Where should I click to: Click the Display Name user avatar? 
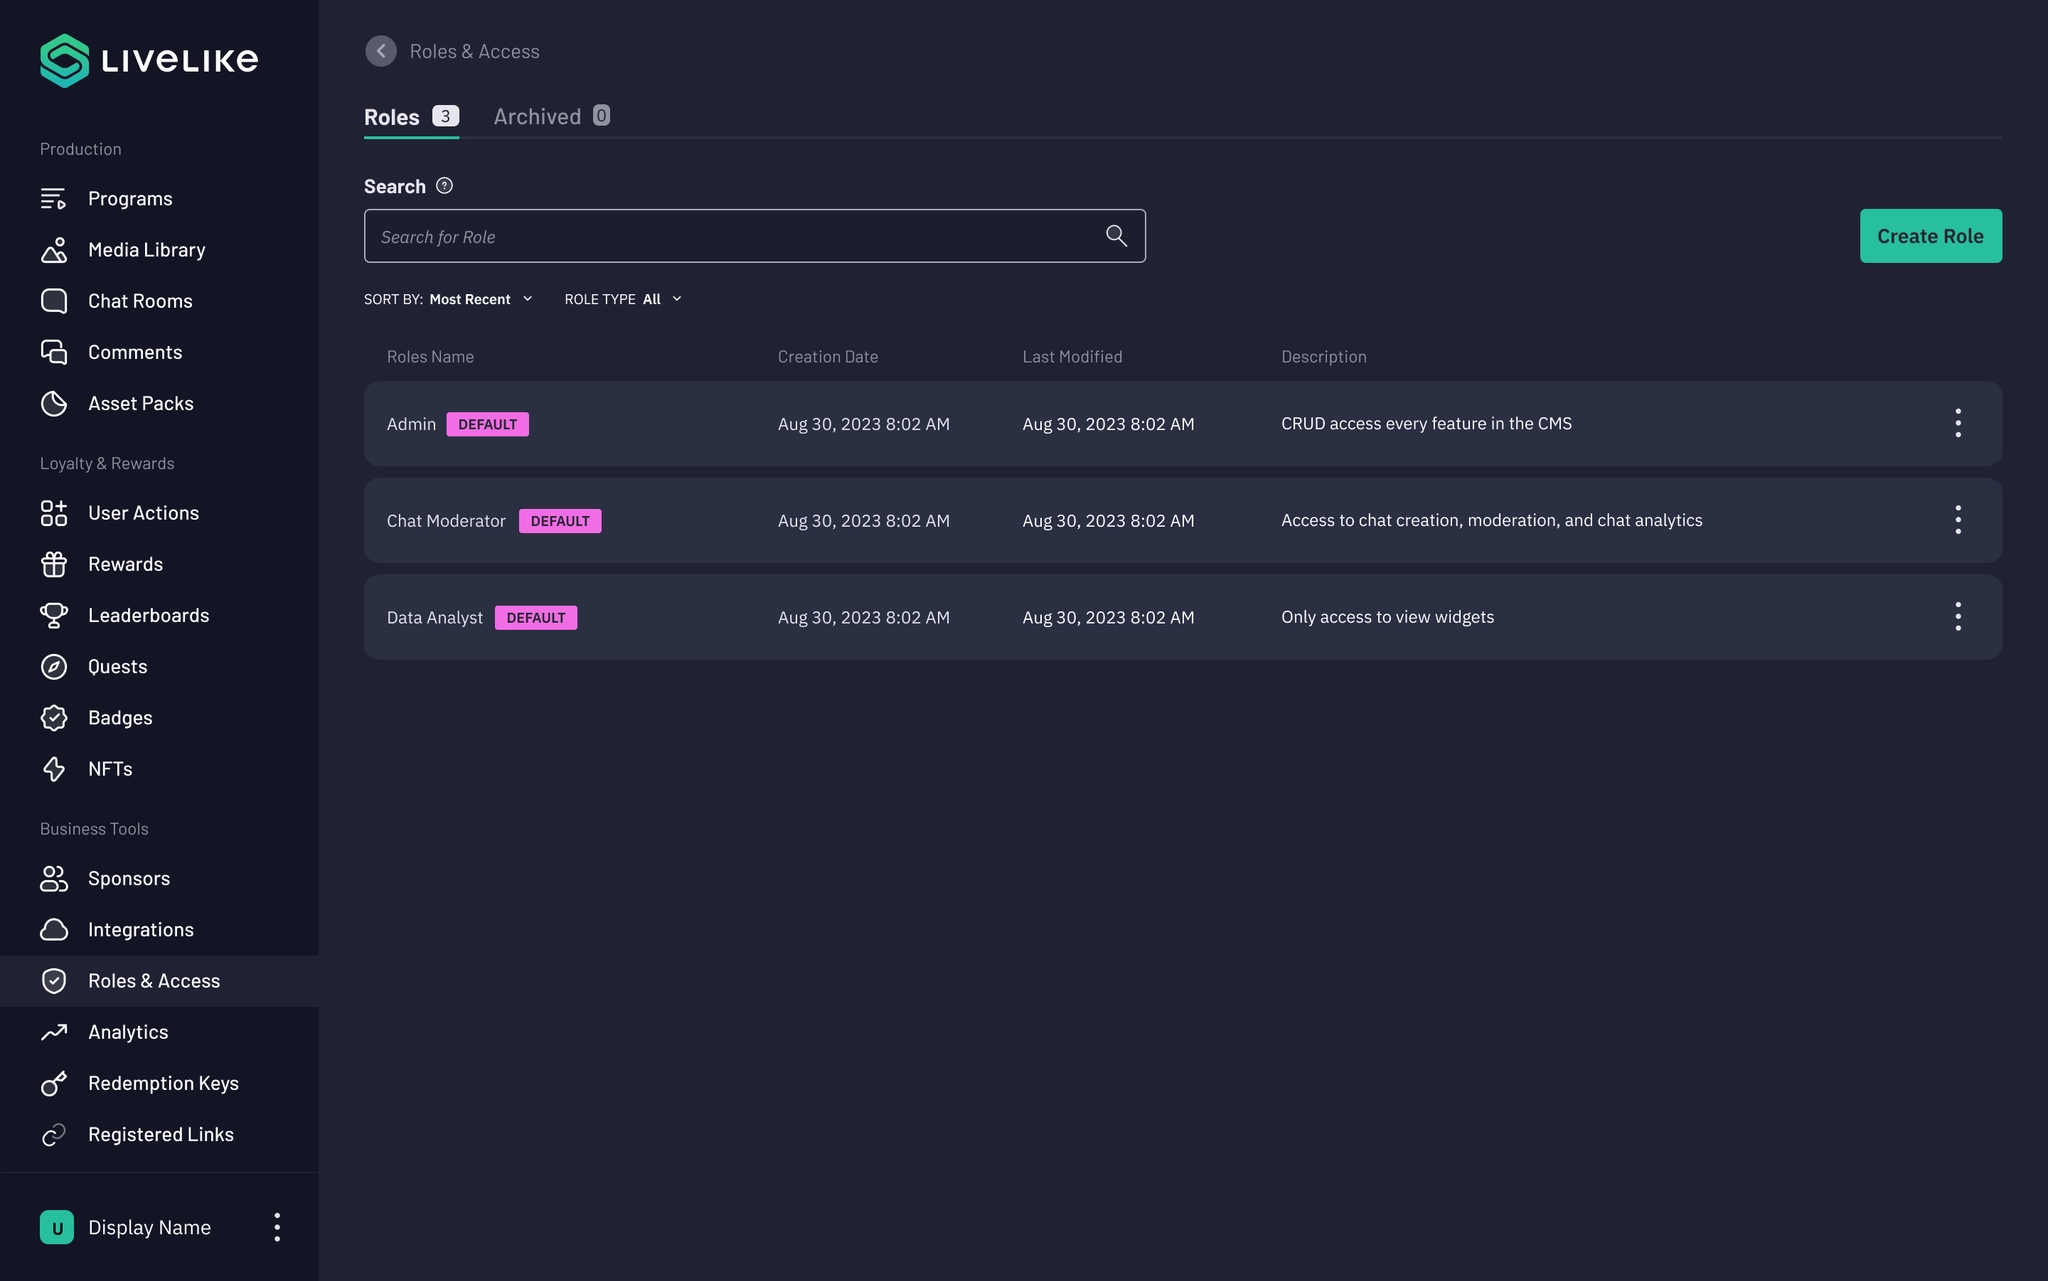[x=57, y=1228]
